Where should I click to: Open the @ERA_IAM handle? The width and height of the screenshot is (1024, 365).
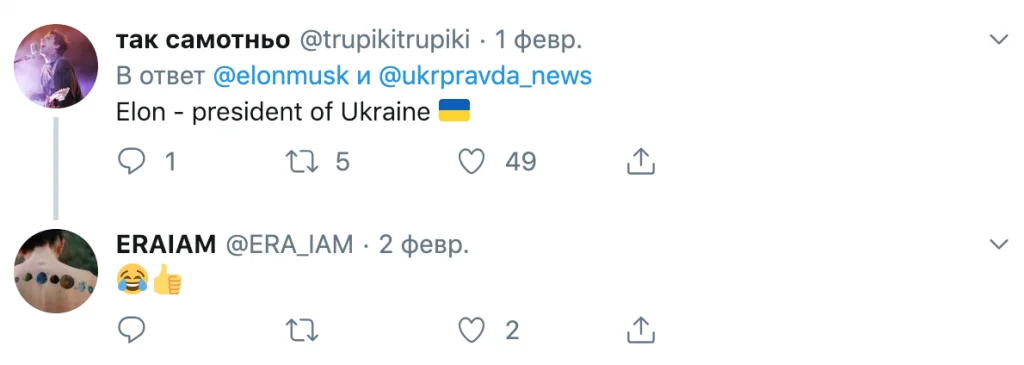point(289,246)
